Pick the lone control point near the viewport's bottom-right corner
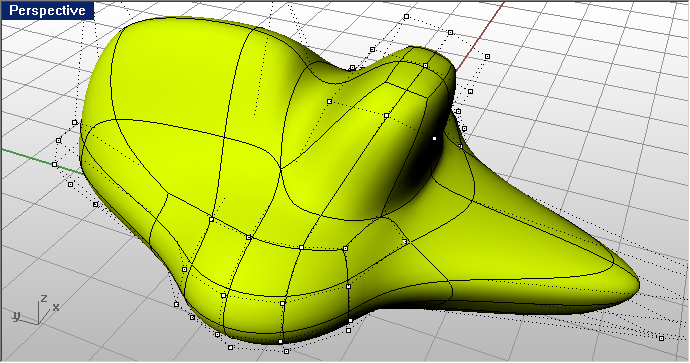 click(x=661, y=338)
